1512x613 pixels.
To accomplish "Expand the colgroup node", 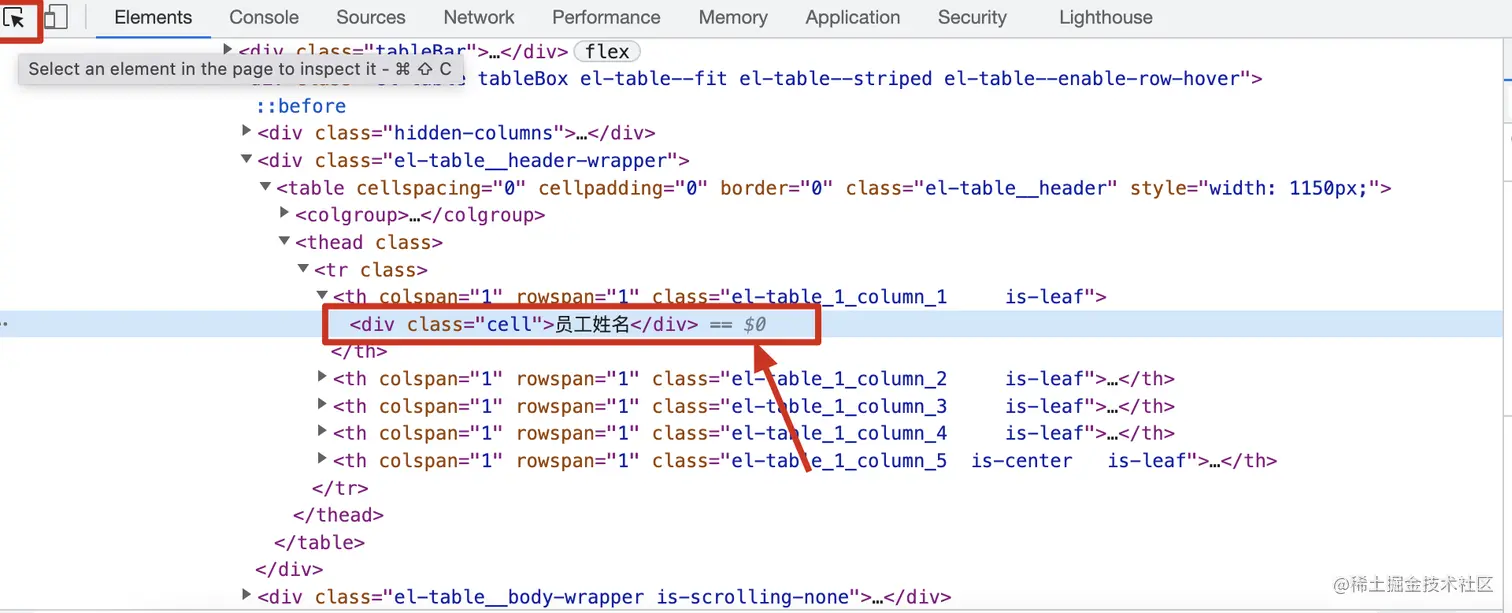I will [x=285, y=213].
